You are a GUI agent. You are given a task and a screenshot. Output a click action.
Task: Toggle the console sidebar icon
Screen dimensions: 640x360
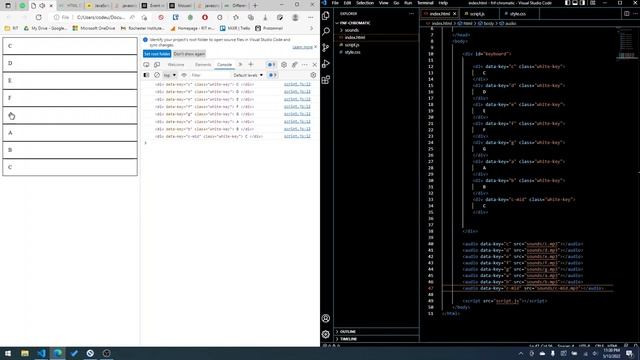146,75
